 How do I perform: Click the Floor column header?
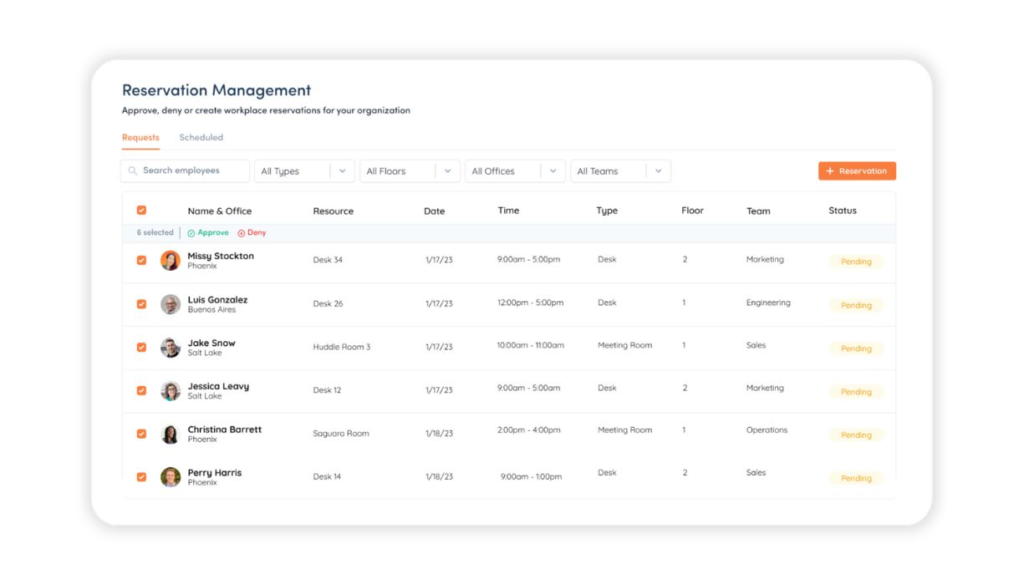pos(692,210)
